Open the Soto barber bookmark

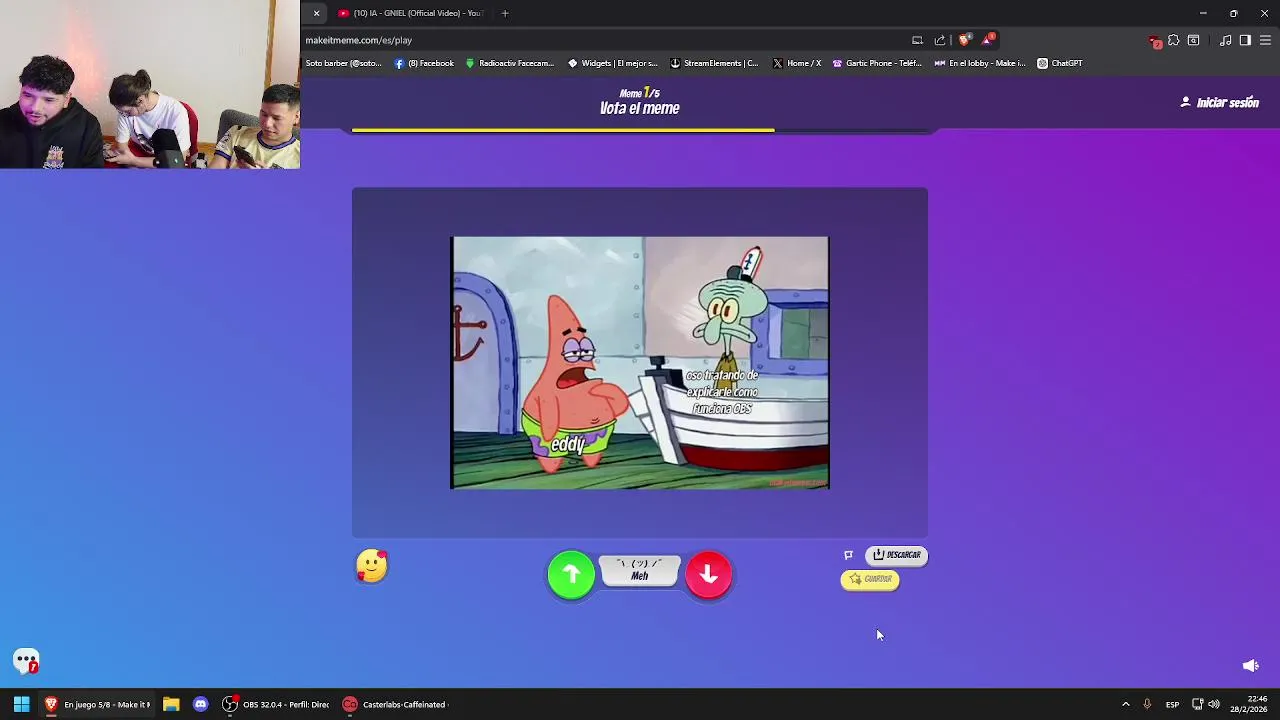point(343,63)
